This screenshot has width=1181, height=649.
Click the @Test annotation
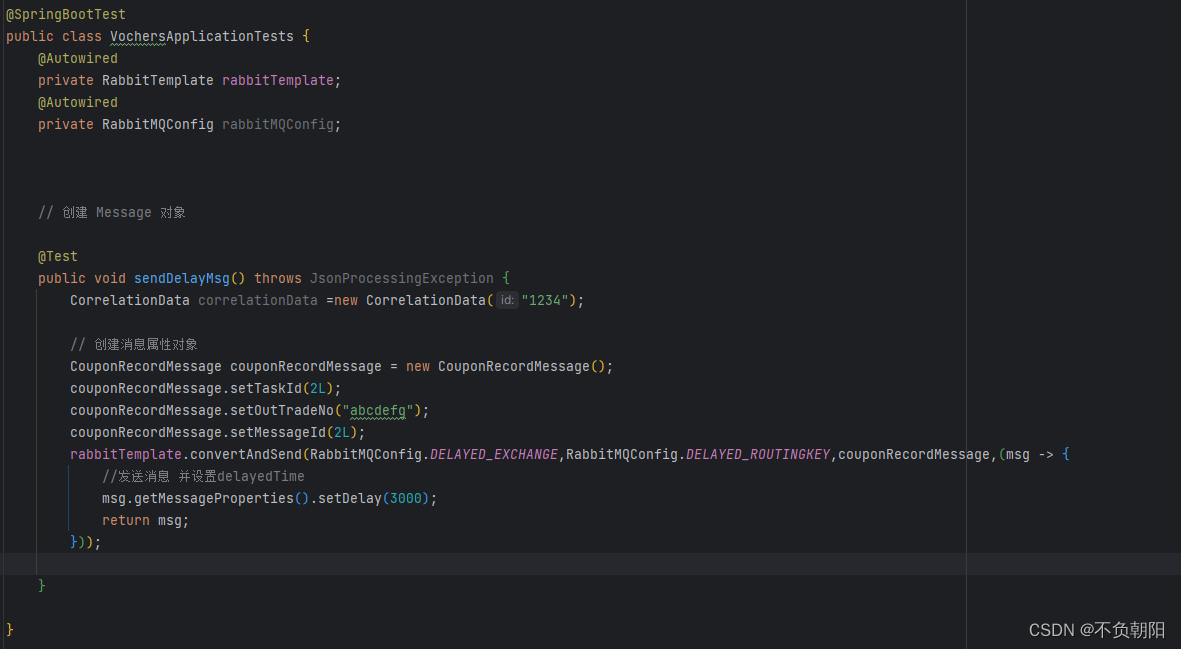click(58, 257)
